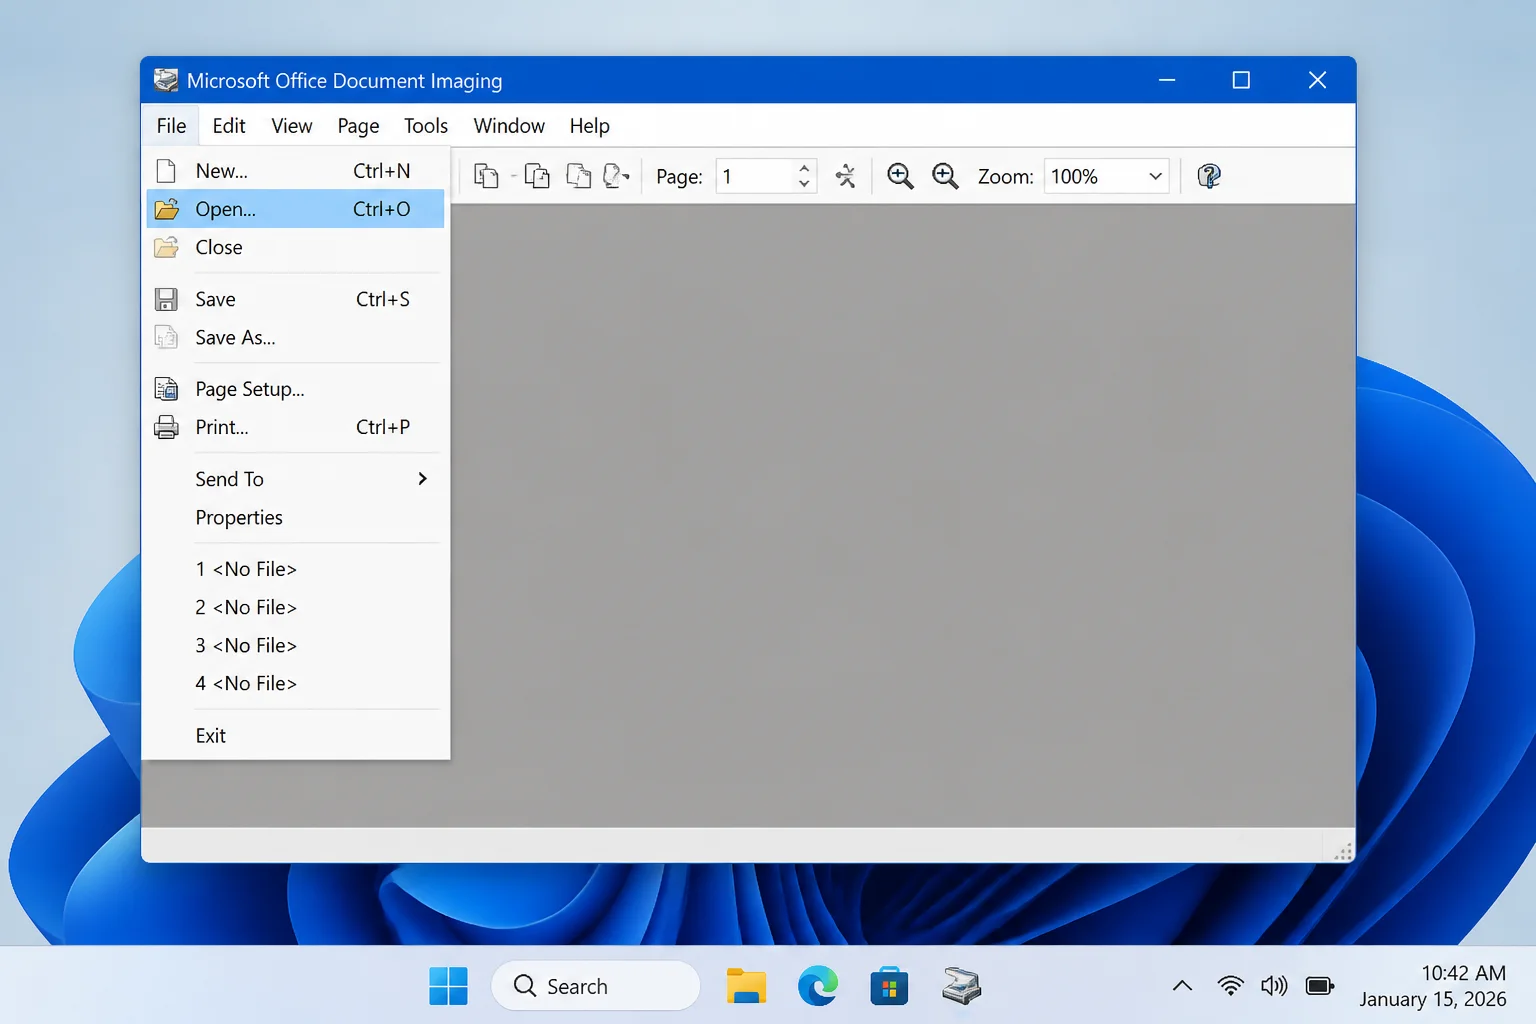Viewport: 1536px width, 1024px height.
Task: Click the scissors-like icon after the Page field
Action: coord(845,176)
